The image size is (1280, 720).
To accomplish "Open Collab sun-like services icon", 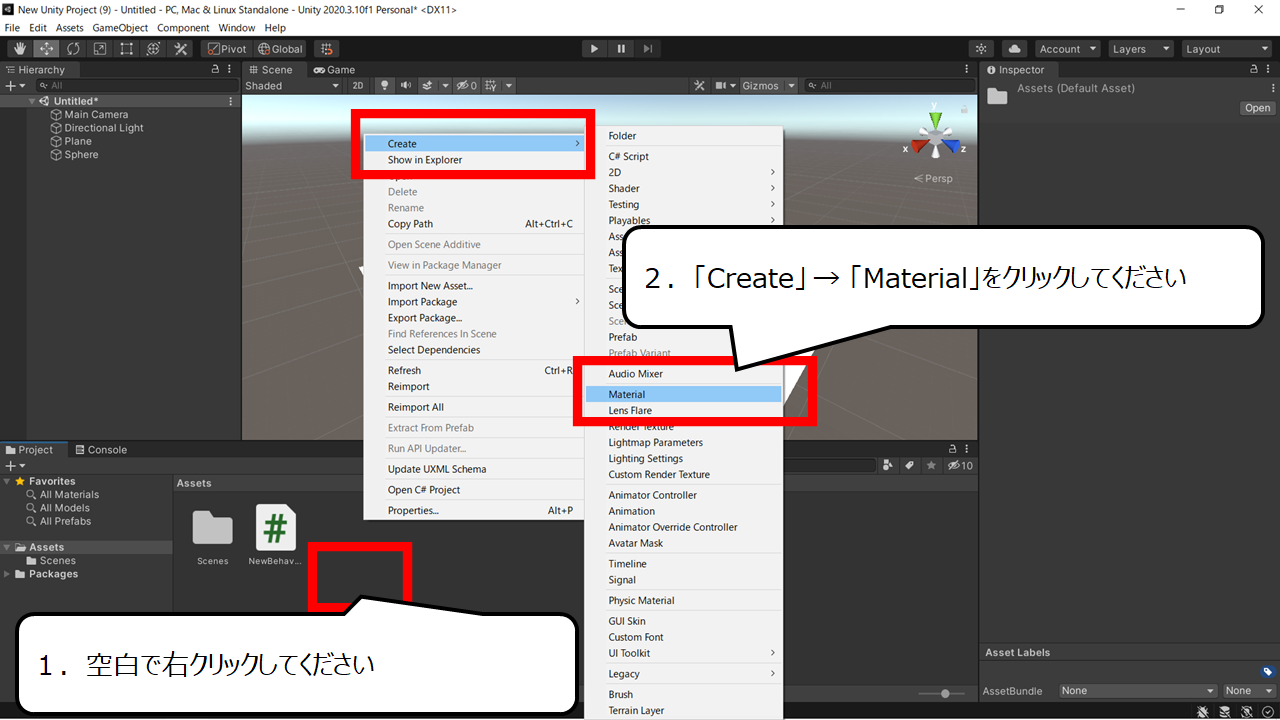I will coord(982,49).
